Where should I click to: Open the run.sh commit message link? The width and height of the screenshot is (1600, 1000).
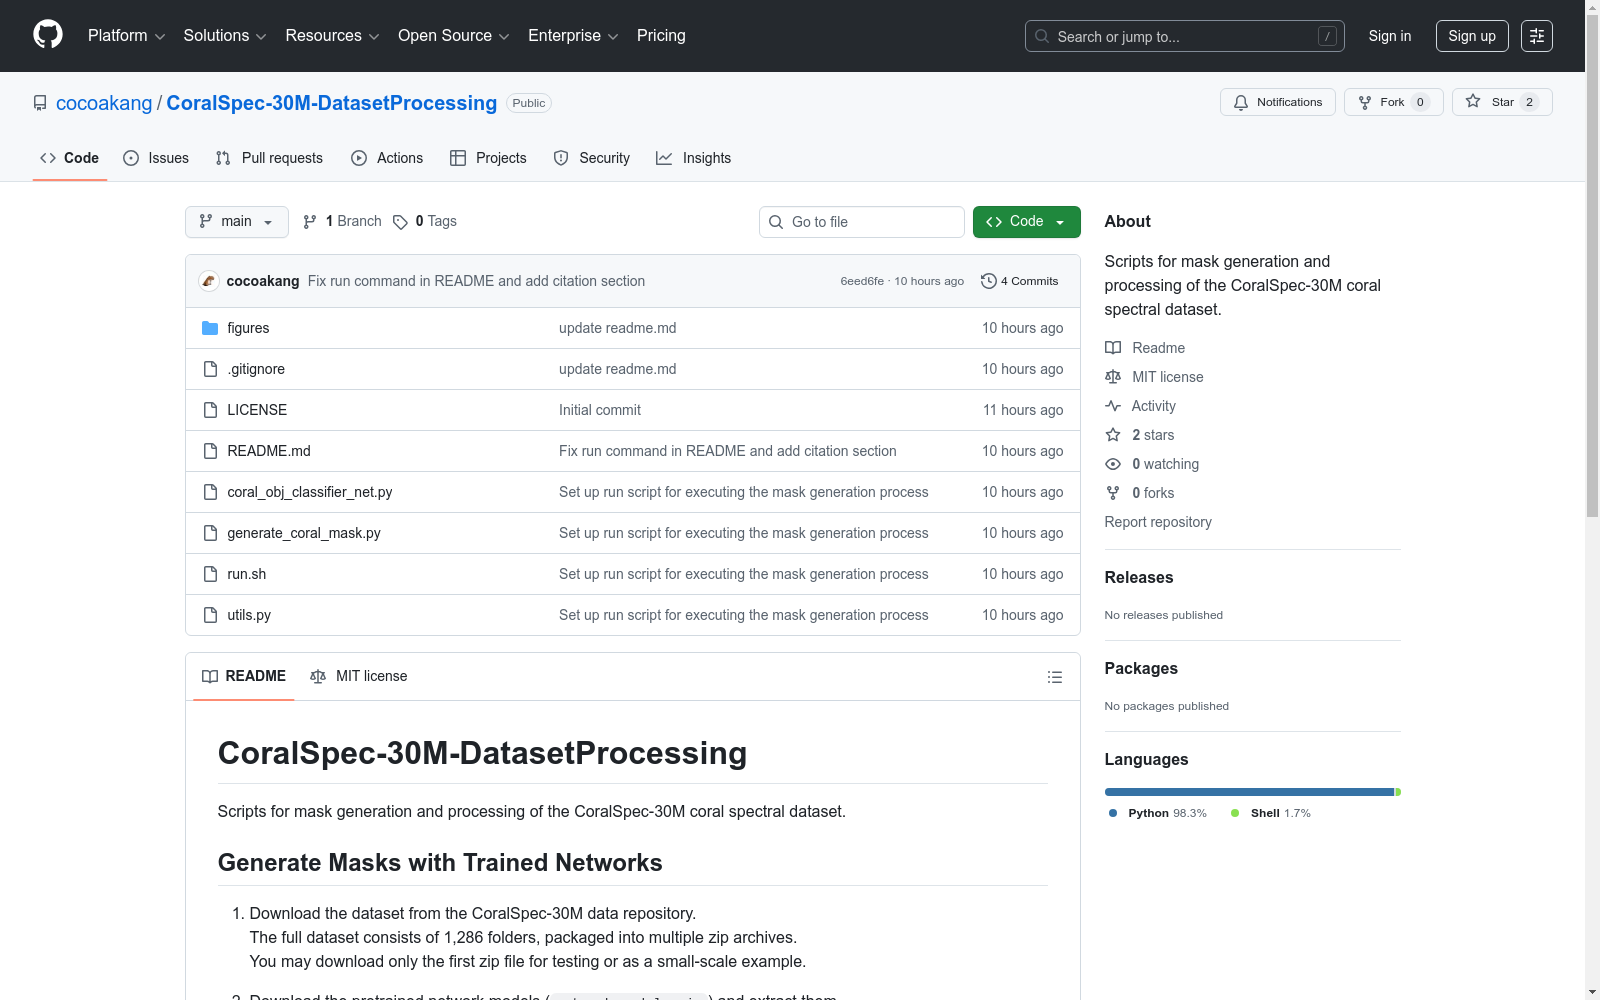[744, 574]
